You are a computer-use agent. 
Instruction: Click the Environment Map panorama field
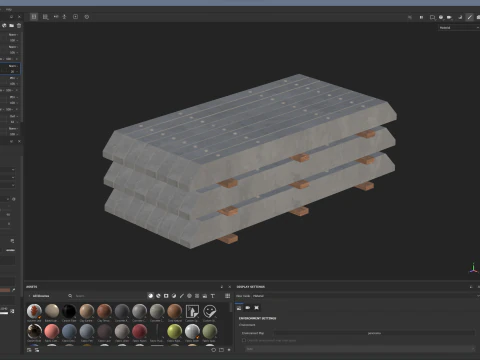374,333
